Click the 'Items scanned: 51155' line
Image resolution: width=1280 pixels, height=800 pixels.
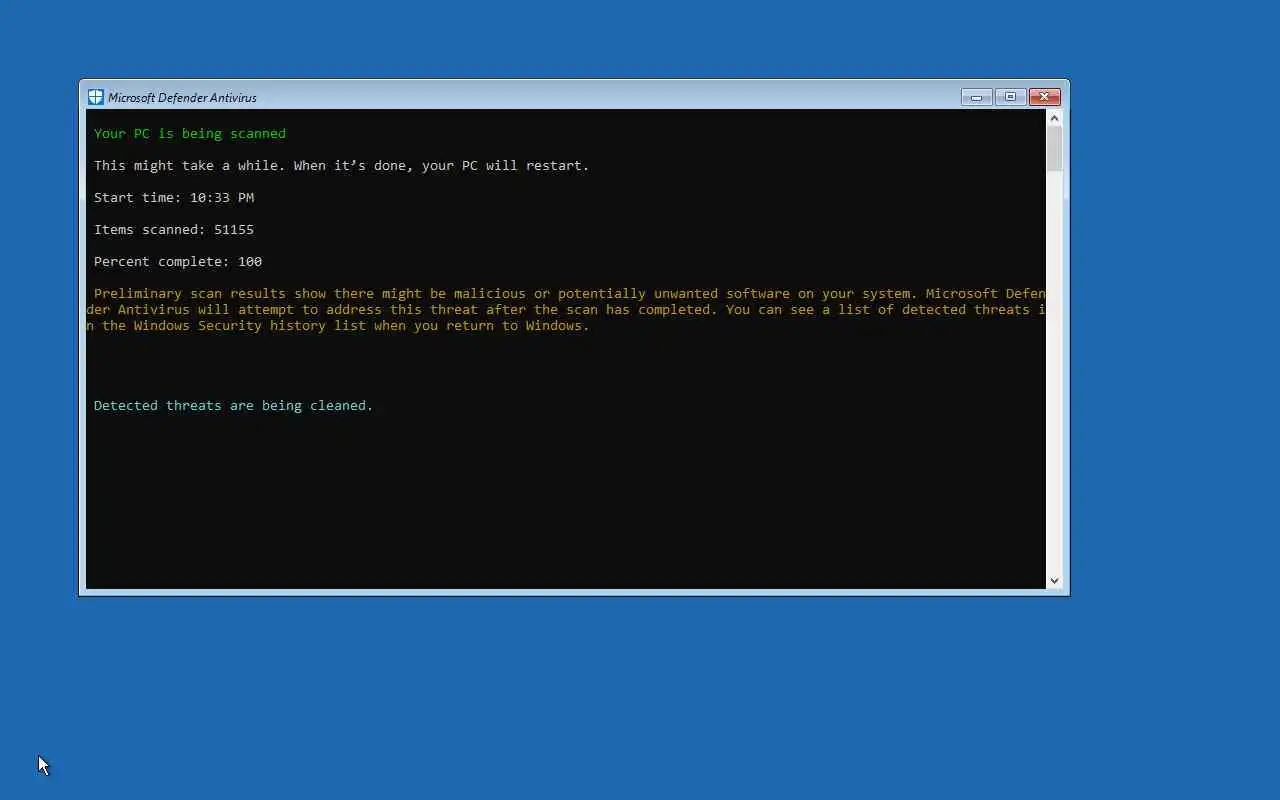click(174, 229)
